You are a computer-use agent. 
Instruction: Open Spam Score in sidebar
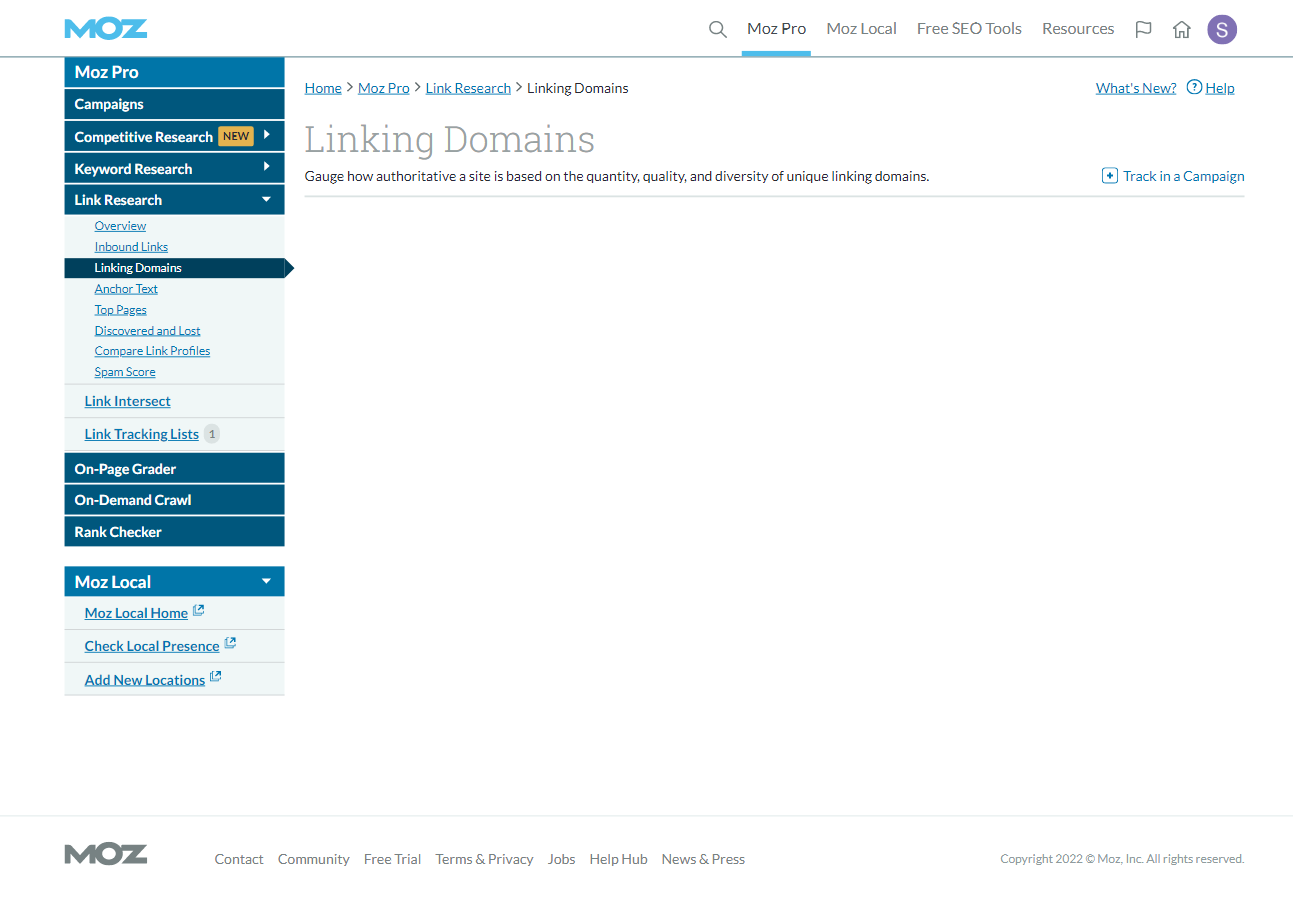(125, 372)
